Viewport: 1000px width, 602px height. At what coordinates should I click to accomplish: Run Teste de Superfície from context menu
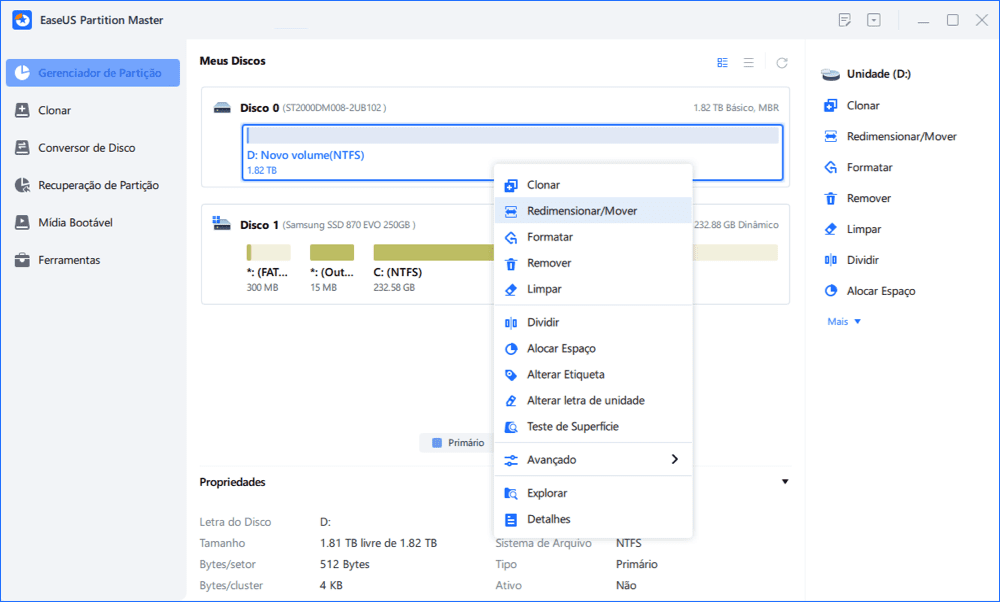593,427
